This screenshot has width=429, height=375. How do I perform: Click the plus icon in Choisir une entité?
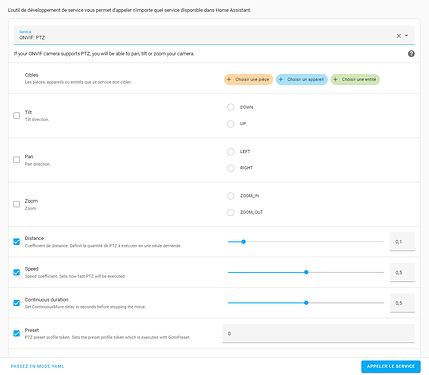(335, 79)
